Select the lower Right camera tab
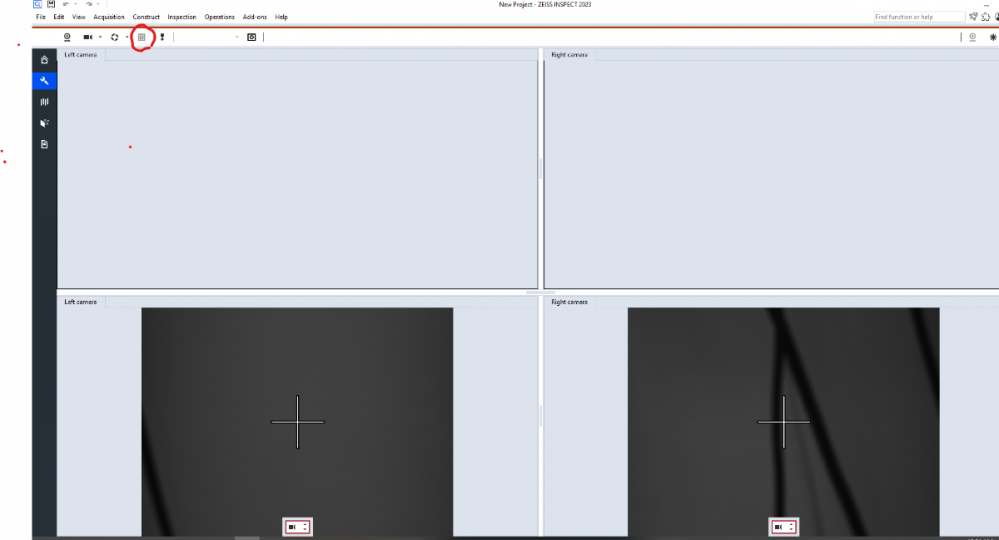The width and height of the screenshot is (999, 540). 570,302
